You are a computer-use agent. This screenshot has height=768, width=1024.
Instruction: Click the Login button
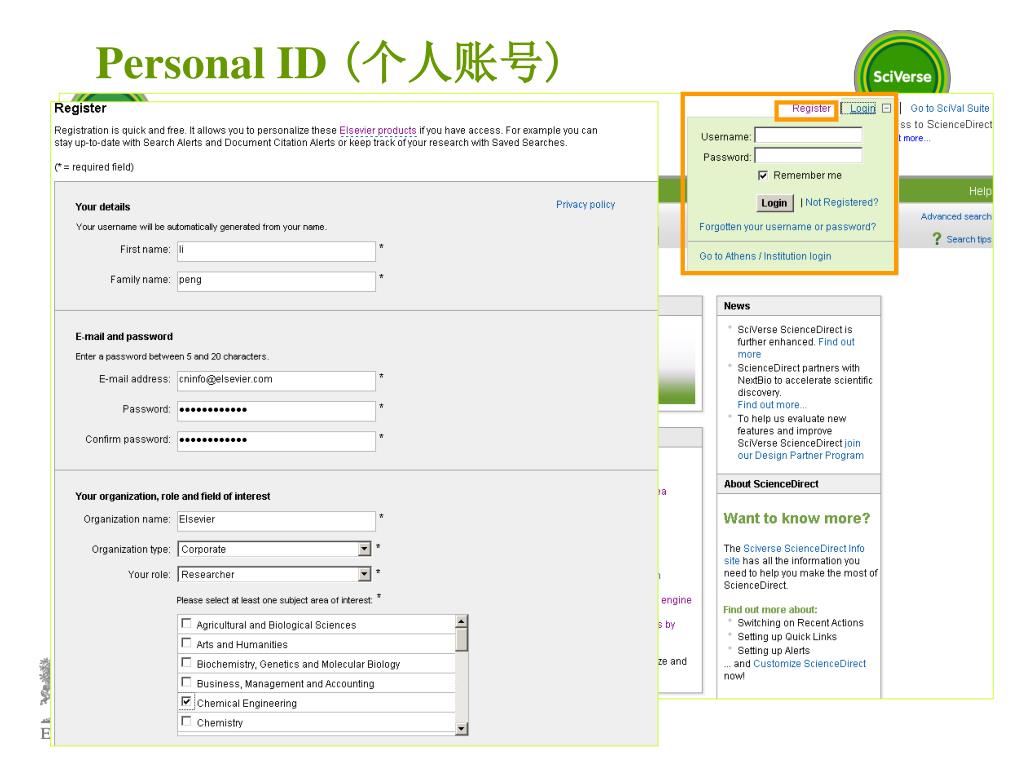774,203
